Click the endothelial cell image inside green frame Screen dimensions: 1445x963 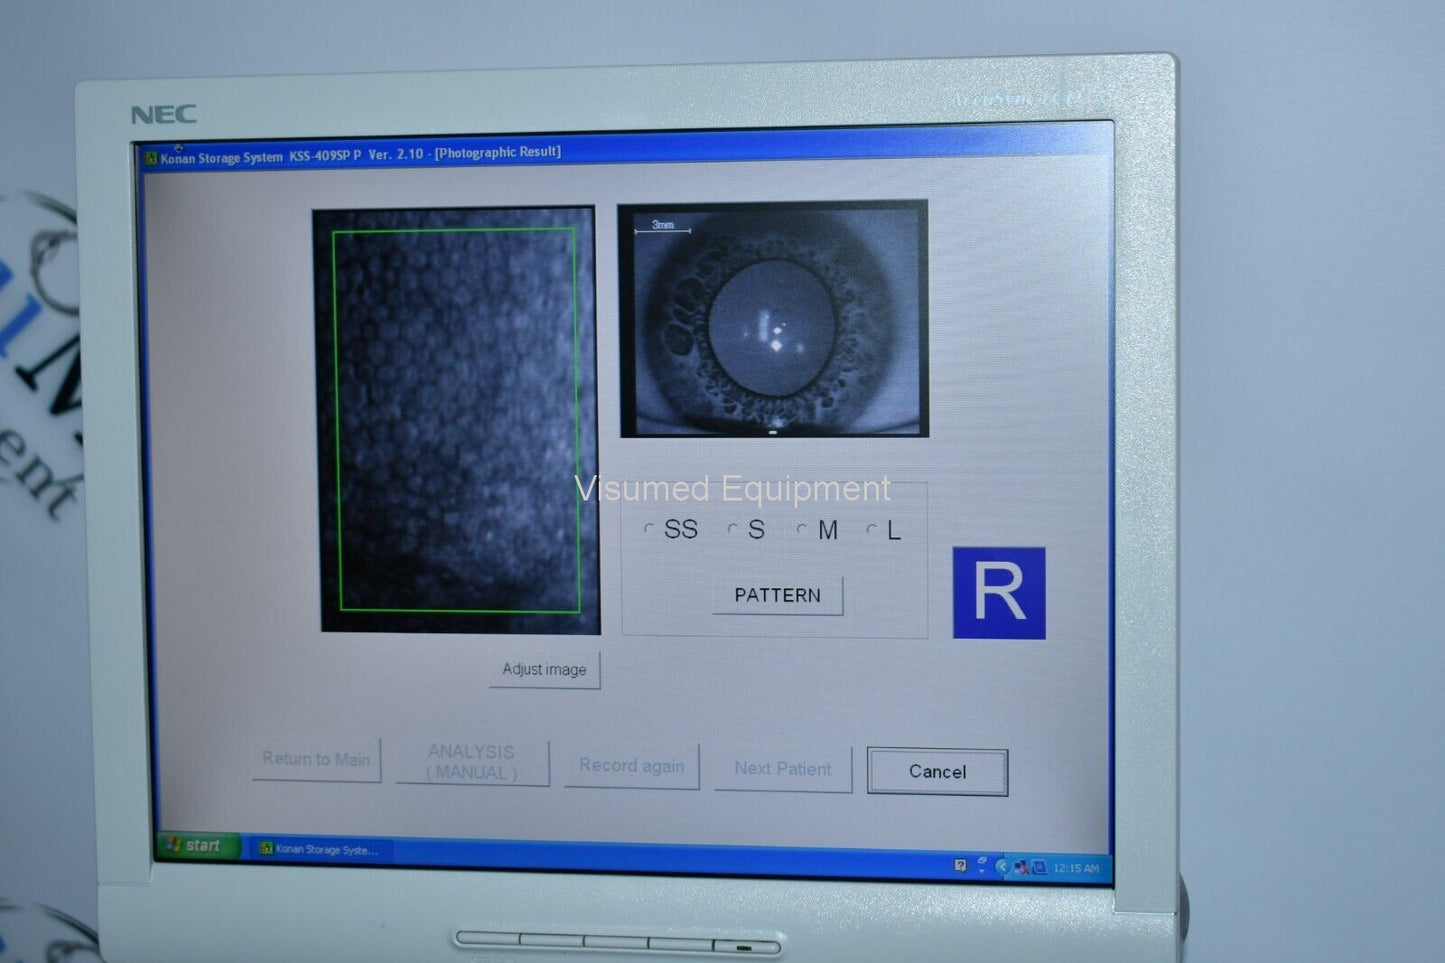(x=456, y=420)
